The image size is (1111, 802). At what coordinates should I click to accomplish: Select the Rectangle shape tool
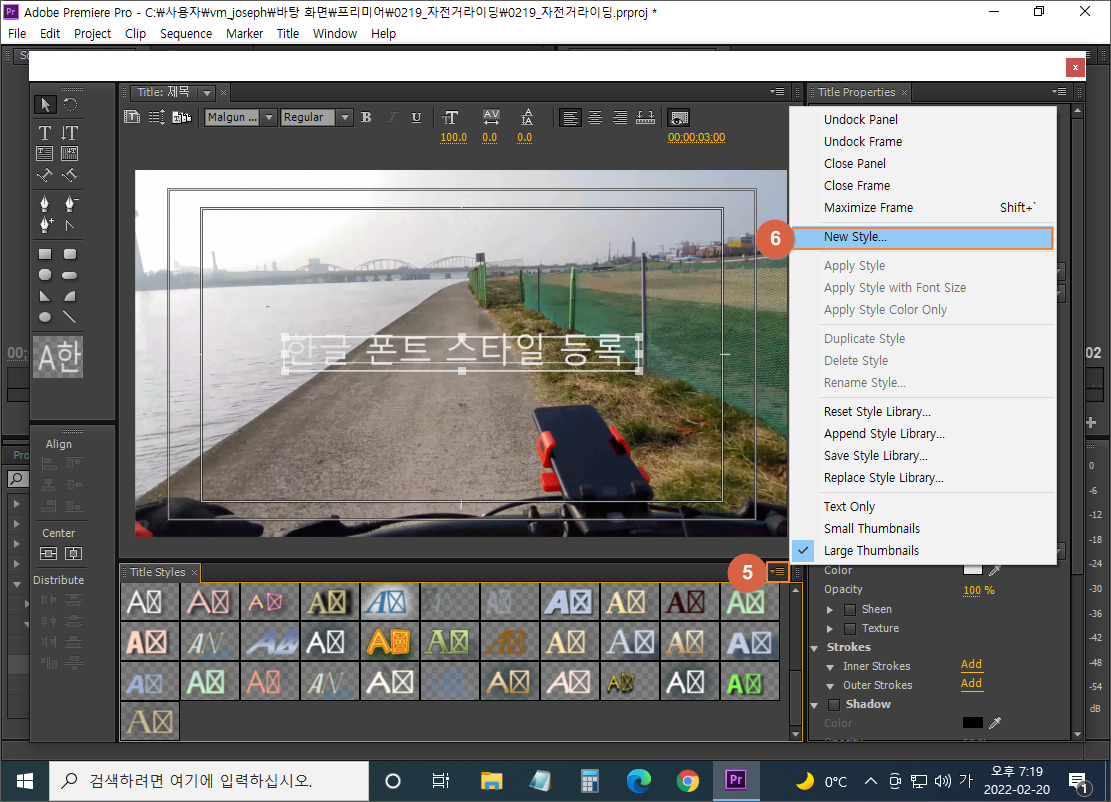click(45, 254)
